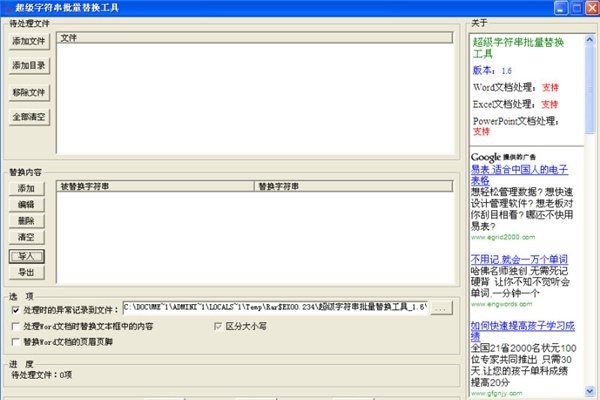
Task: Click the 全部清空 button
Action: point(29,117)
